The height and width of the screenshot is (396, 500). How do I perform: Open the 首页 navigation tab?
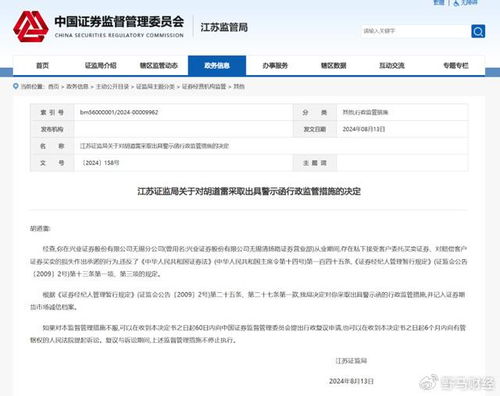click(x=42, y=66)
